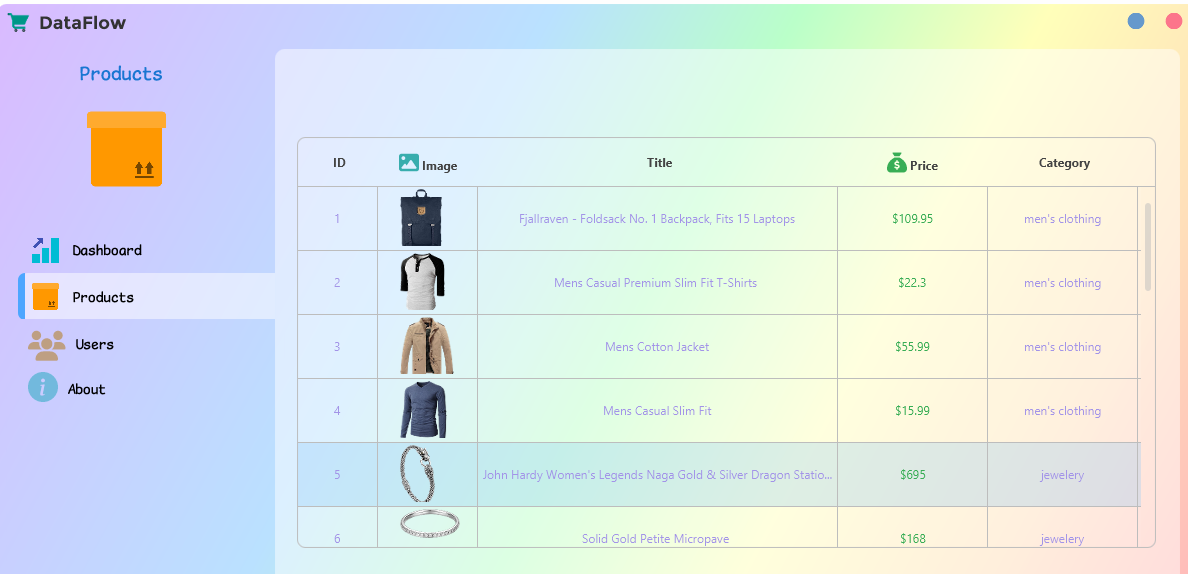Select the John Hardy bracelet row title

pyautogui.click(x=657, y=475)
